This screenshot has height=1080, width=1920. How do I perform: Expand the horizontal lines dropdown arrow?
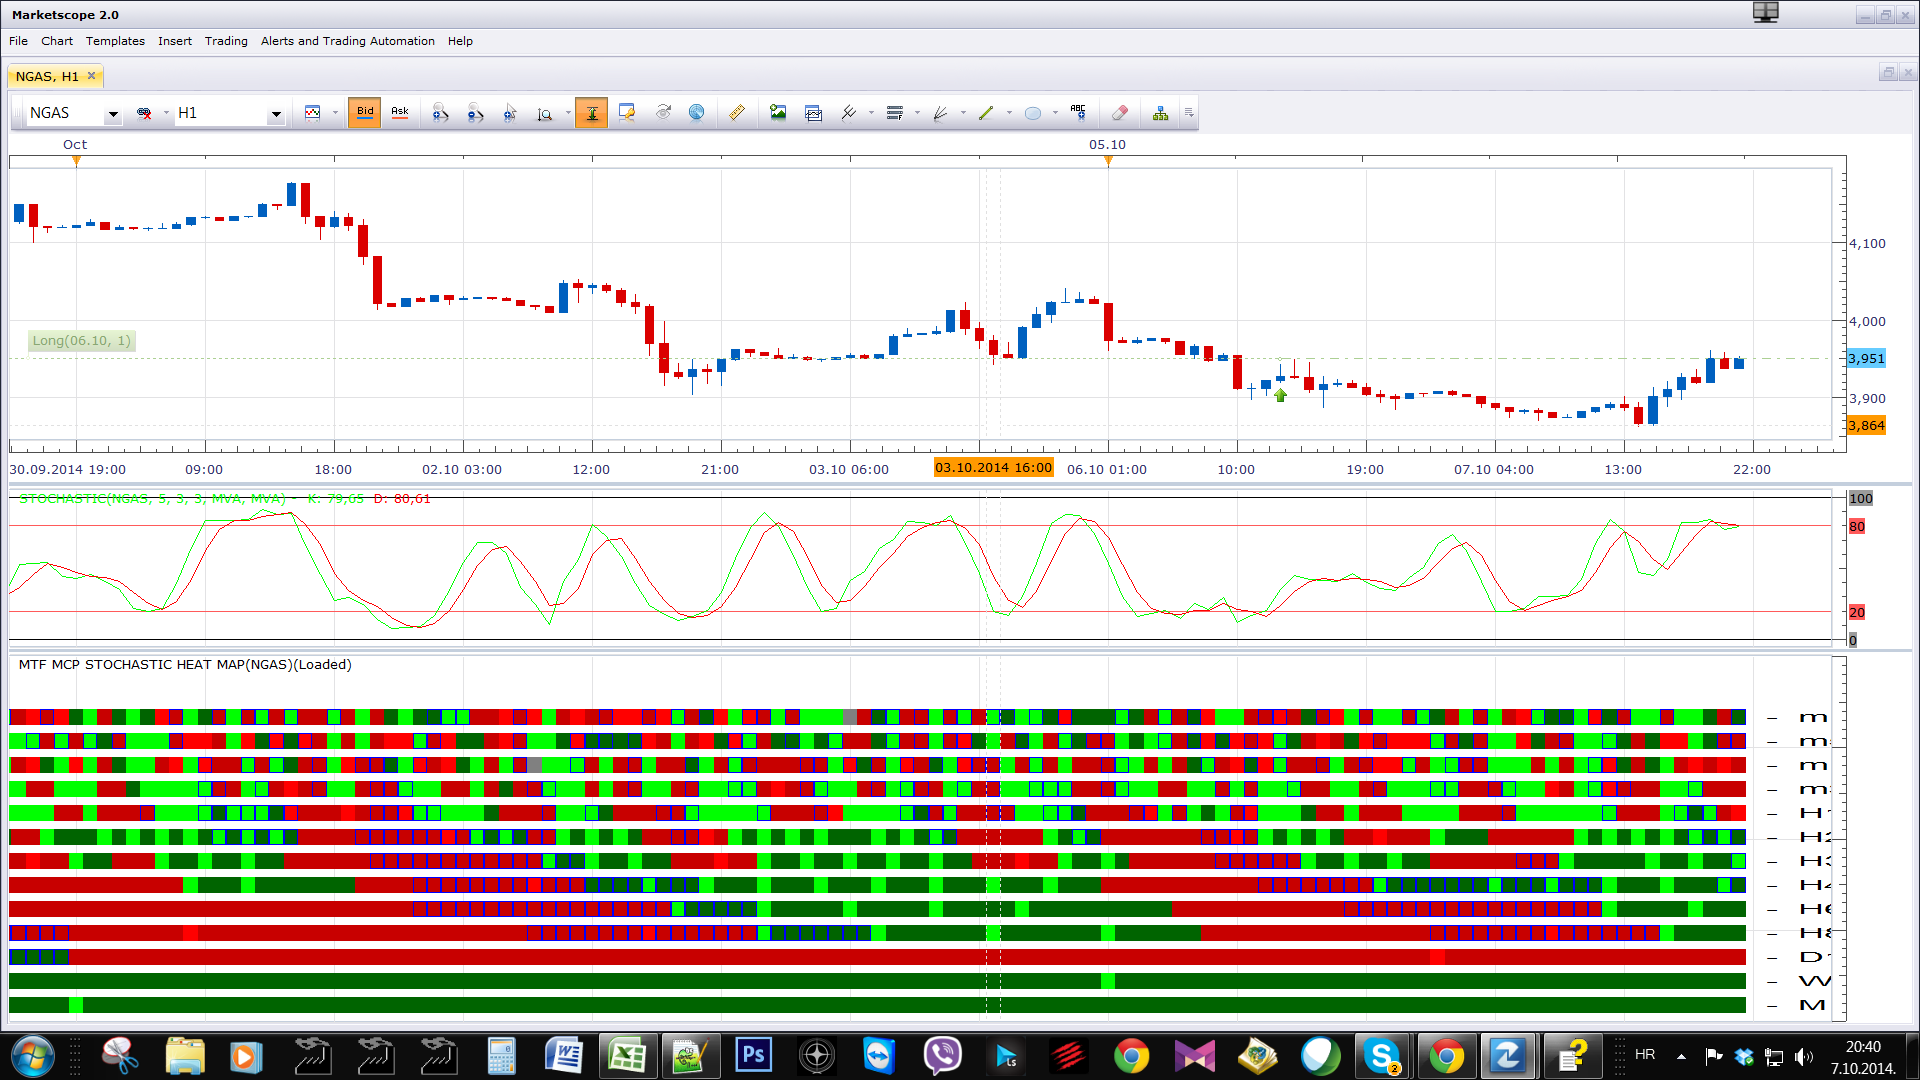pos(917,113)
